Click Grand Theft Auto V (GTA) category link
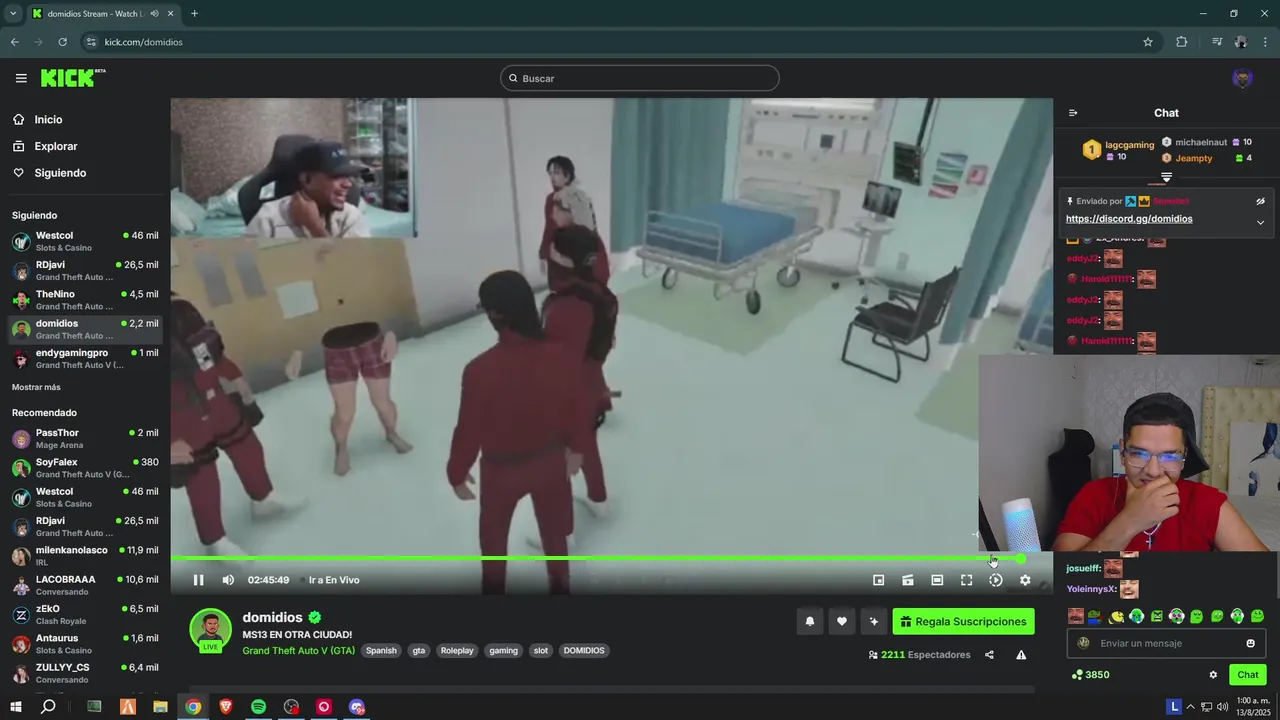 click(298, 650)
